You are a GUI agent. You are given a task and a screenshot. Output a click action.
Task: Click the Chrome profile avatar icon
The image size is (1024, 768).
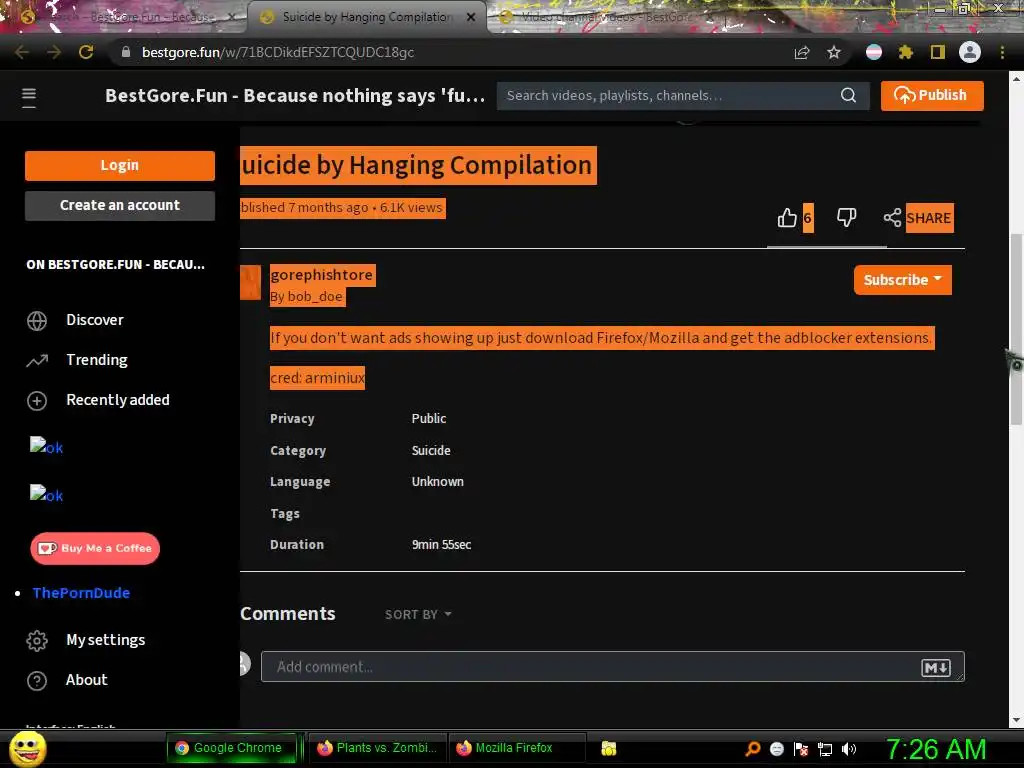tap(970, 52)
